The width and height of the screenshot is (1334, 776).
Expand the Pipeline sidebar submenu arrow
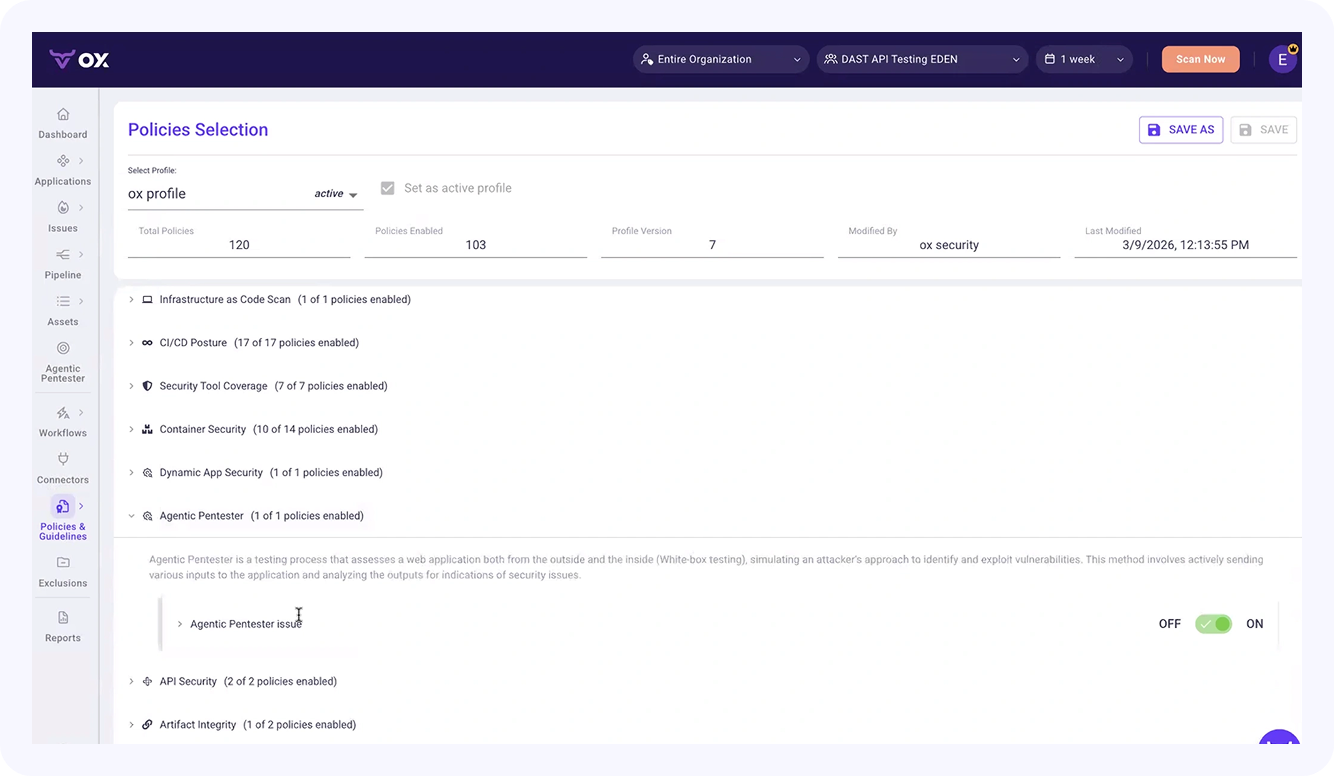click(x=82, y=255)
